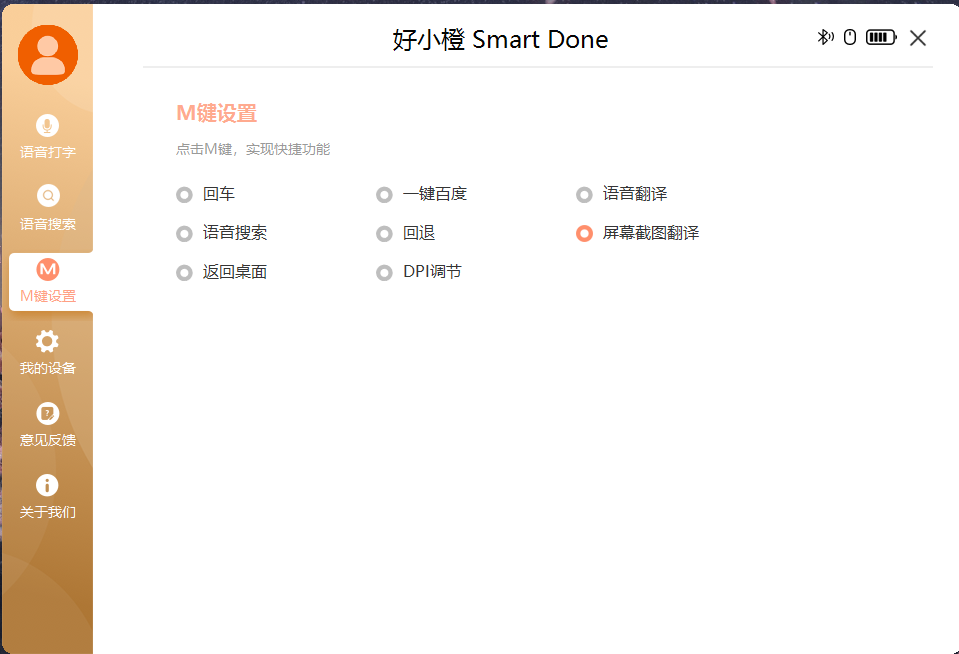Switch to 关于我们 sidebar label
This screenshot has height=654, width=959.
click(48, 512)
